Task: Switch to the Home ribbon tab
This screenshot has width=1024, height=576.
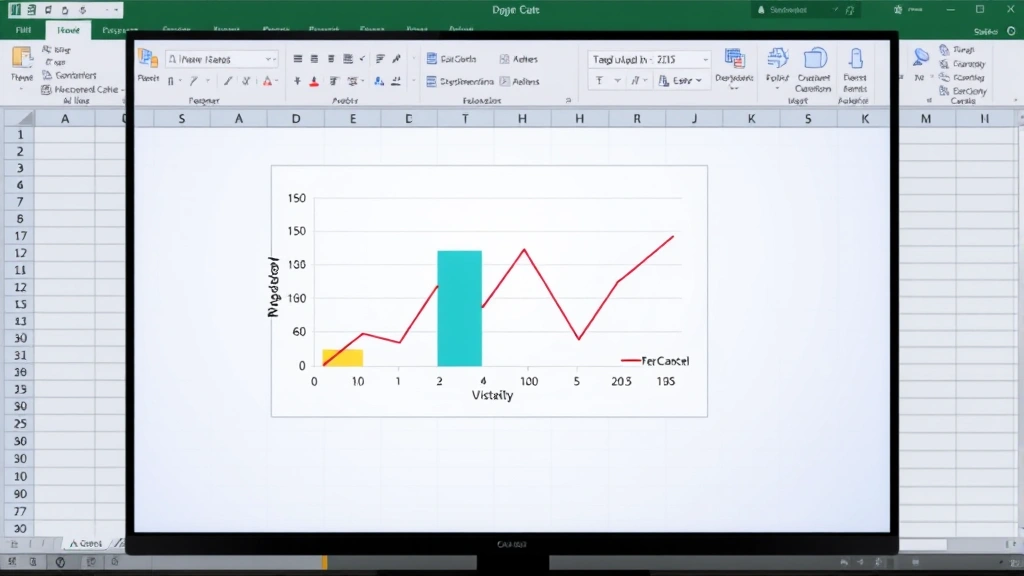Action: click(x=67, y=30)
